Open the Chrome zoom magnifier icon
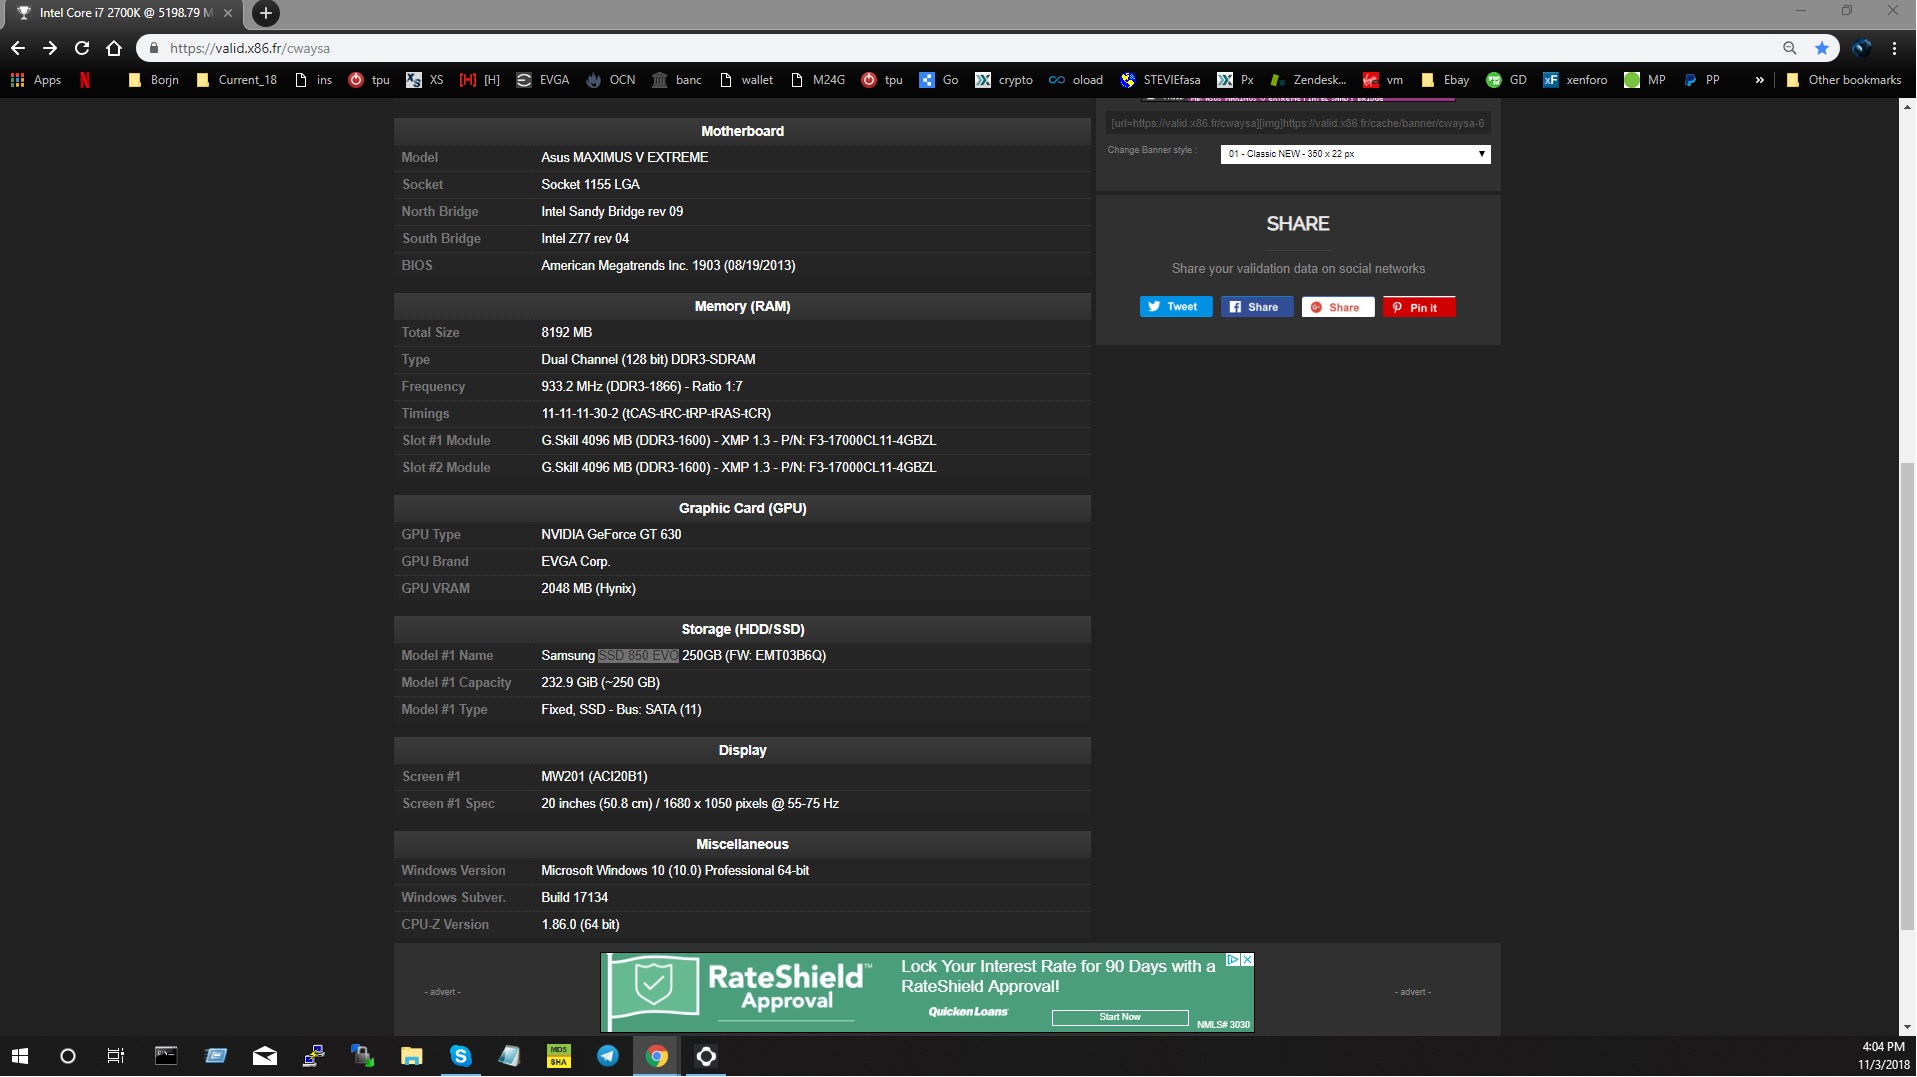 pyautogui.click(x=1789, y=48)
